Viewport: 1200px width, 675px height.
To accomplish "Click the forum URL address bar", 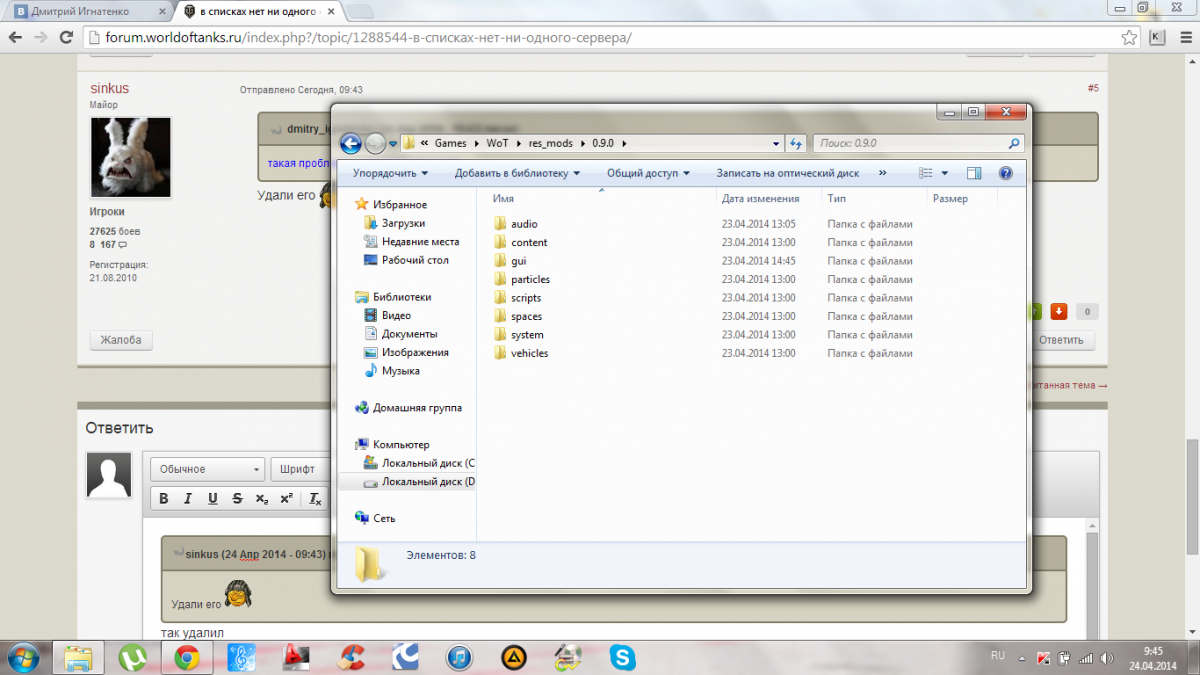I will [600, 38].
